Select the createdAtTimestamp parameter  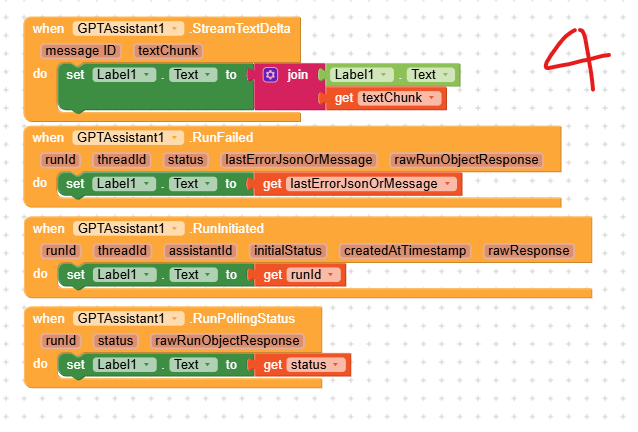(x=405, y=251)
